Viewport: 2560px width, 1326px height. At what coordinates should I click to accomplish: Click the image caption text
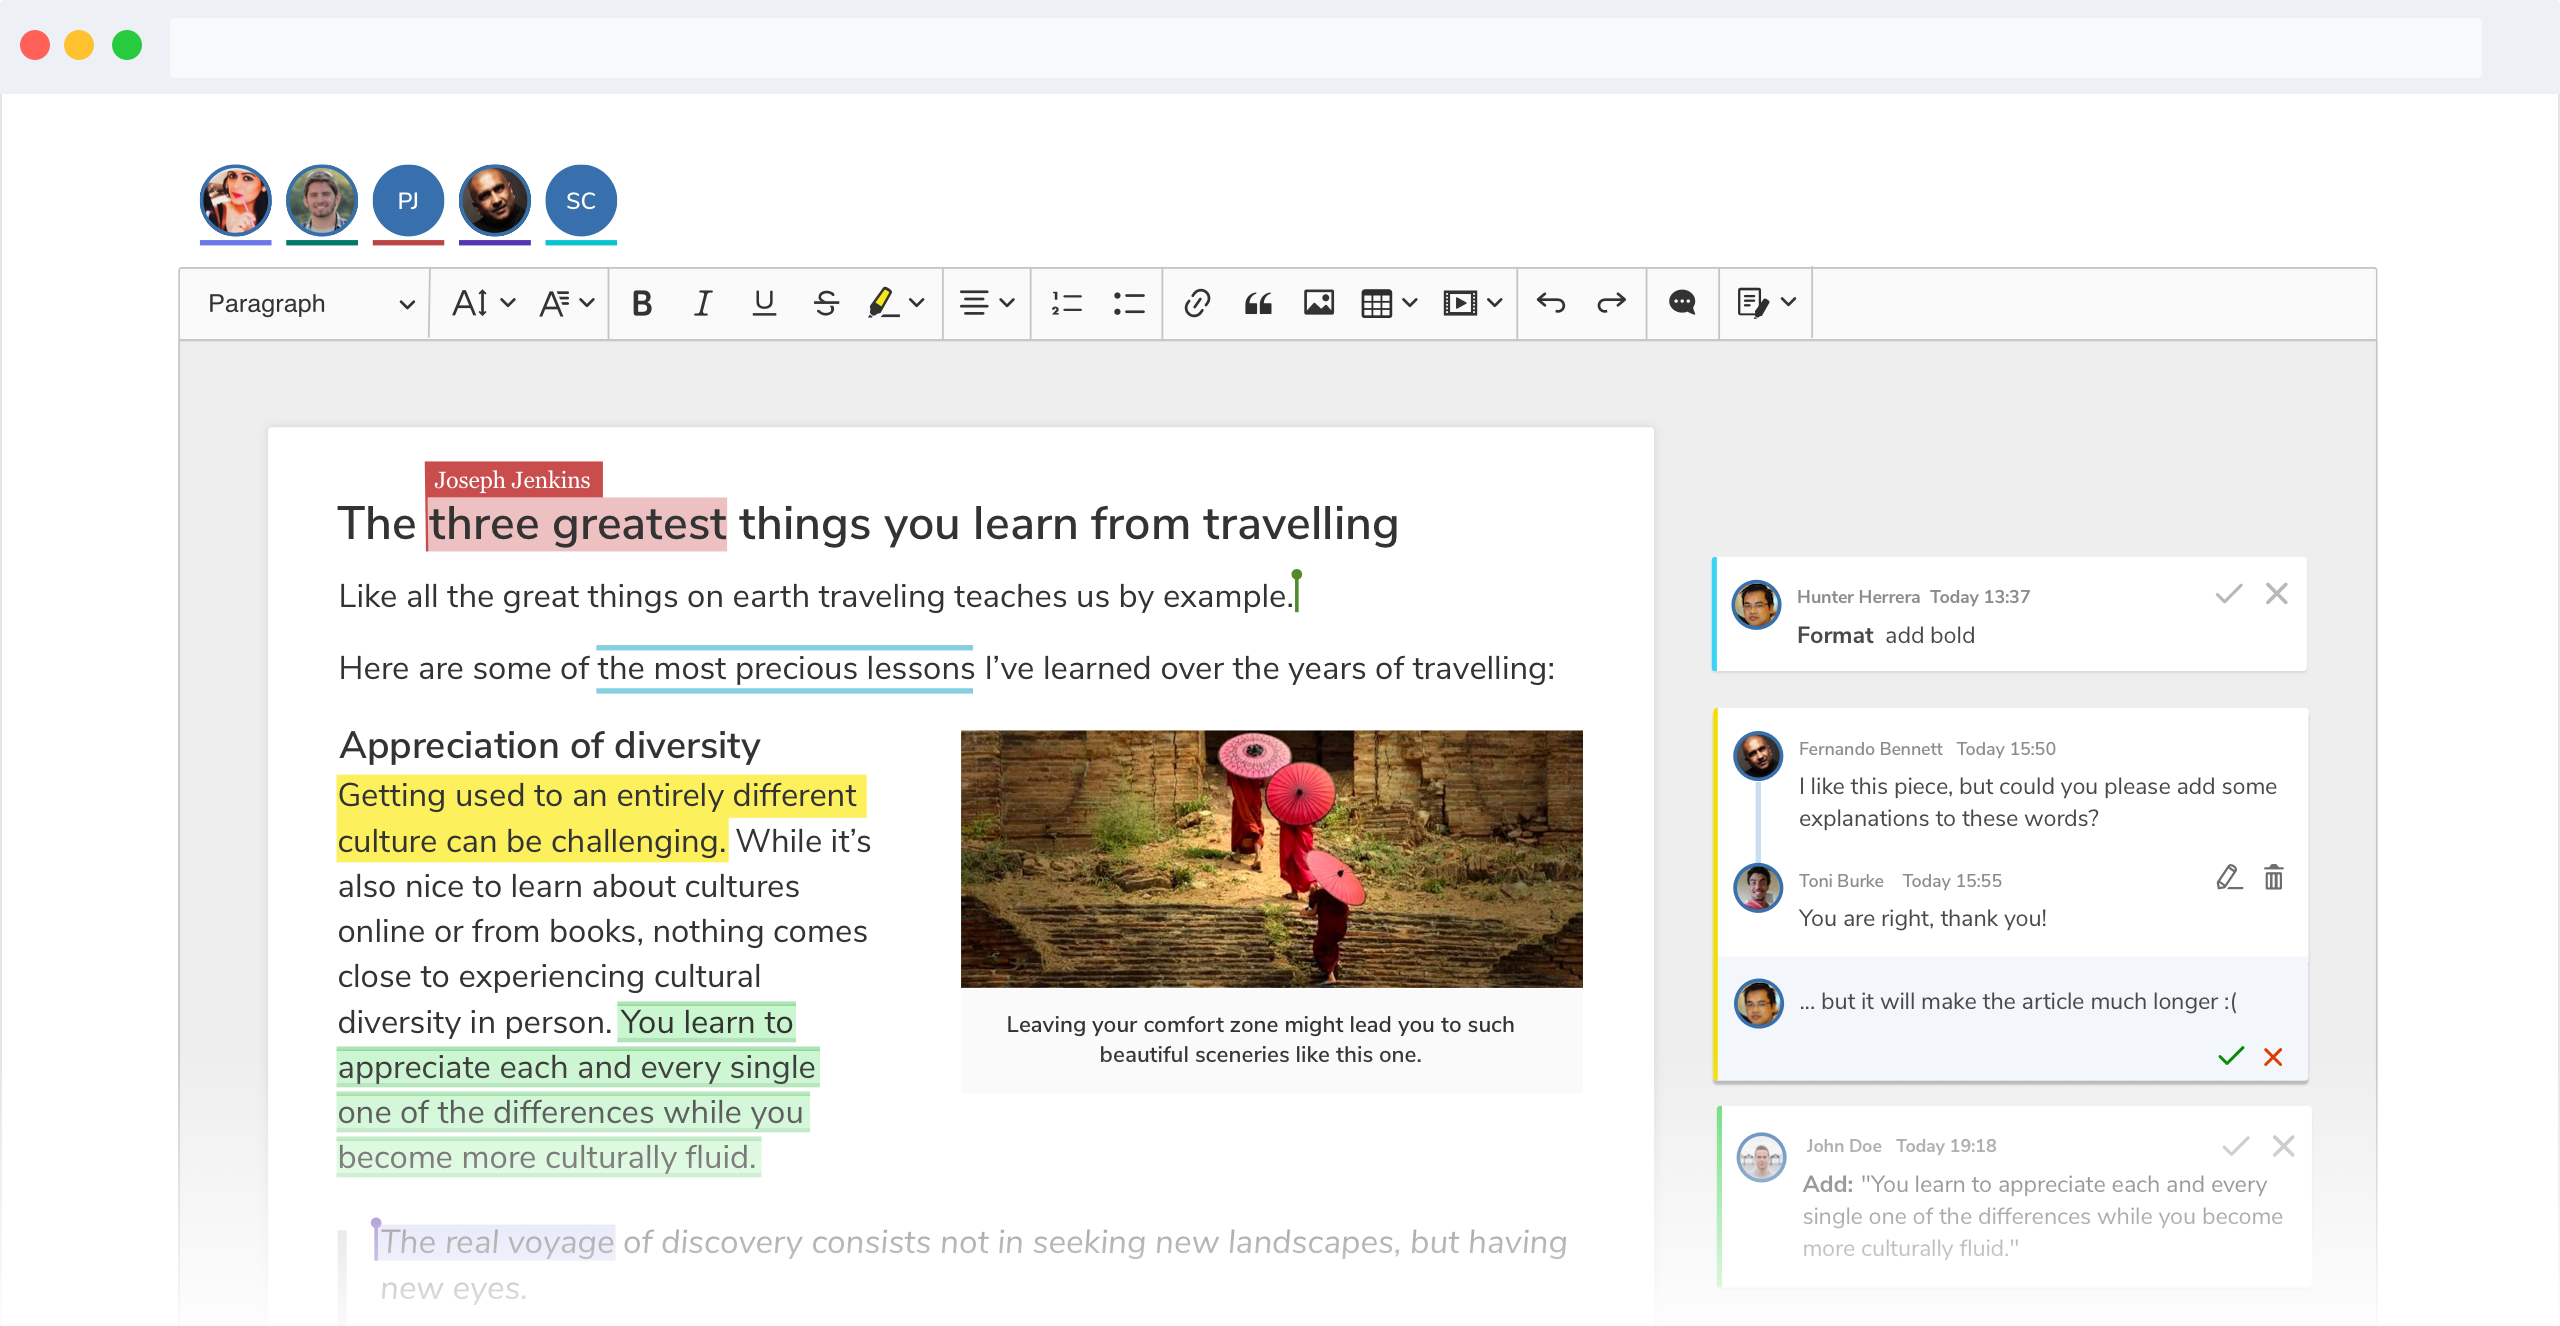1260,1039
